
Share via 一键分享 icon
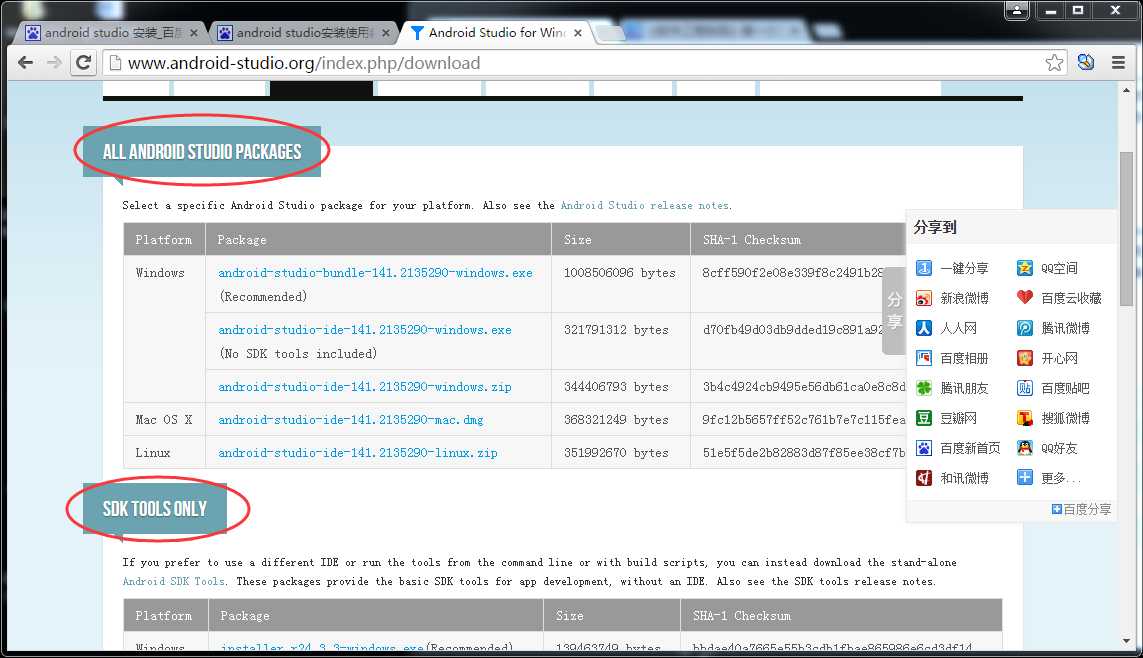924,268
